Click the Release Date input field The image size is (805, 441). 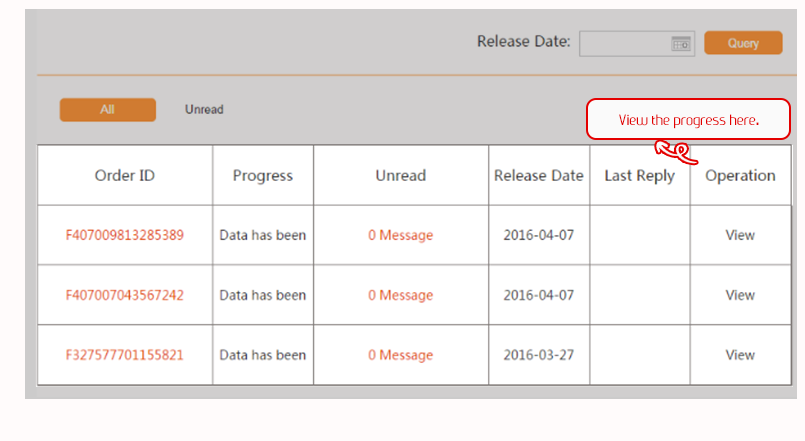click(x=624, y=43)
